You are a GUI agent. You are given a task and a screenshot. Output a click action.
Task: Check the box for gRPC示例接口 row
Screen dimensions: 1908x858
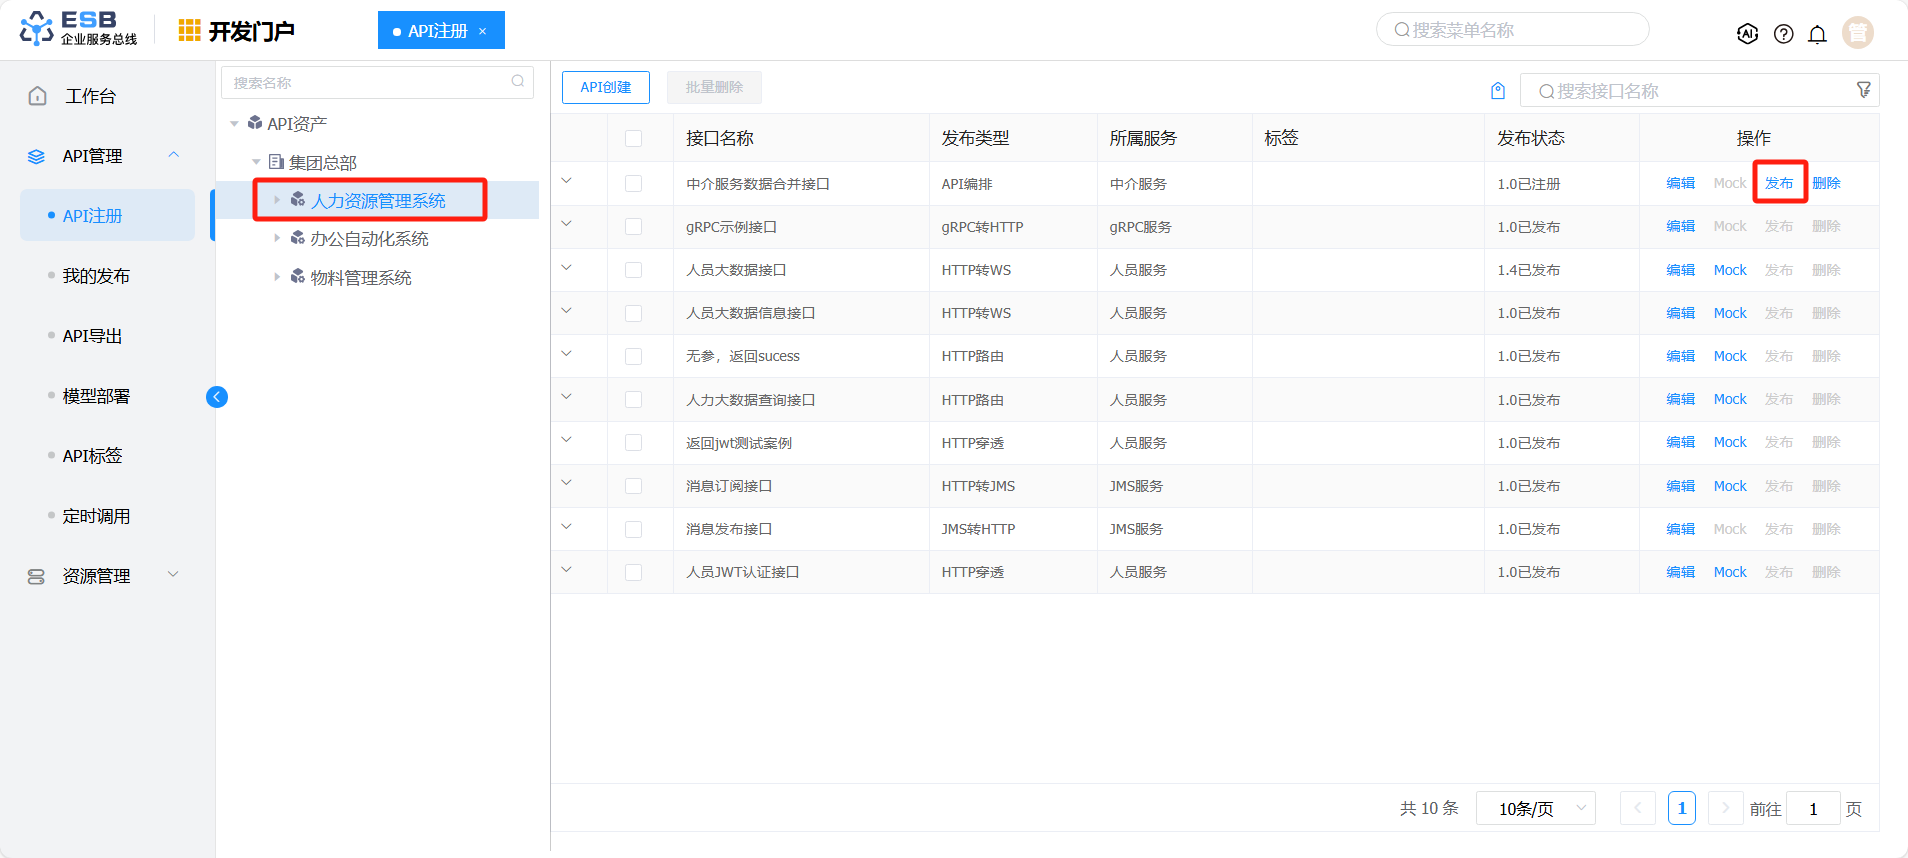click(x=633, y=227)
